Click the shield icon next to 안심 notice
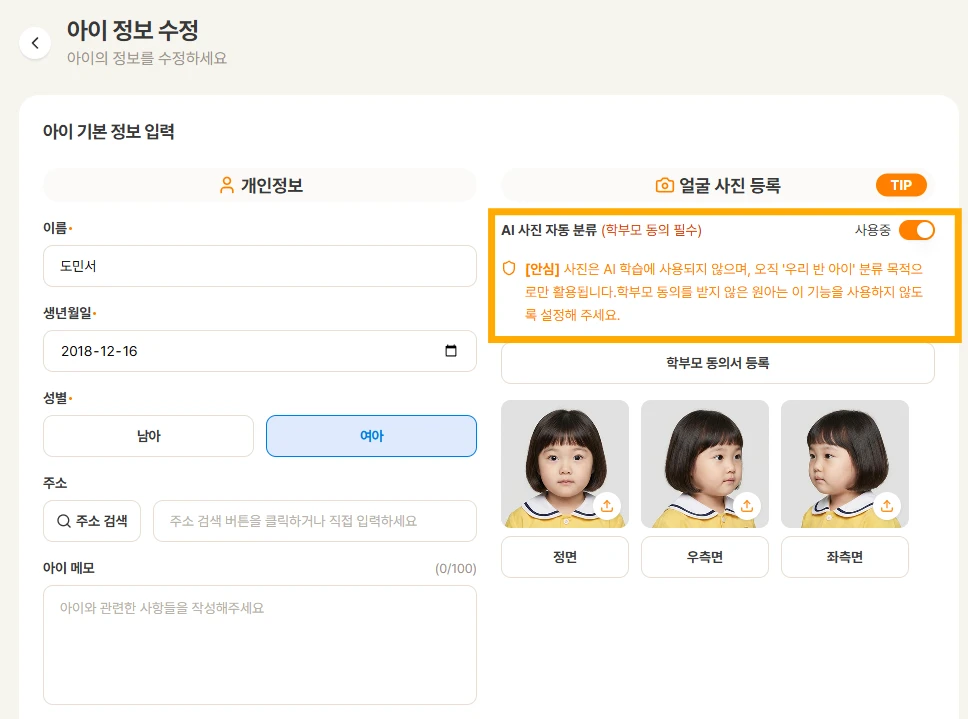 509,268
